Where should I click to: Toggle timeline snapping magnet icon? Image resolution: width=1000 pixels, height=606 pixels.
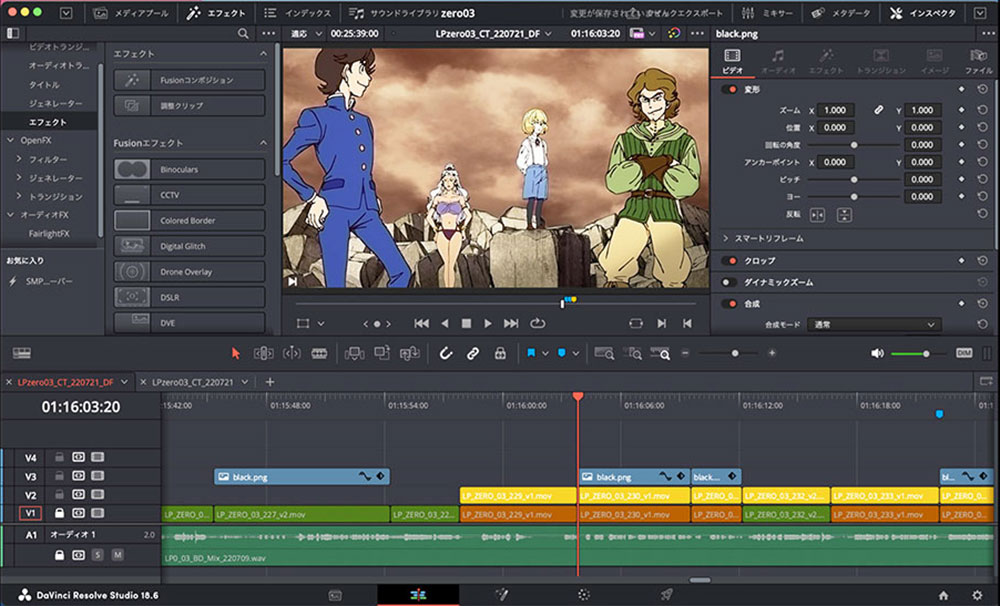coord(447,353)
